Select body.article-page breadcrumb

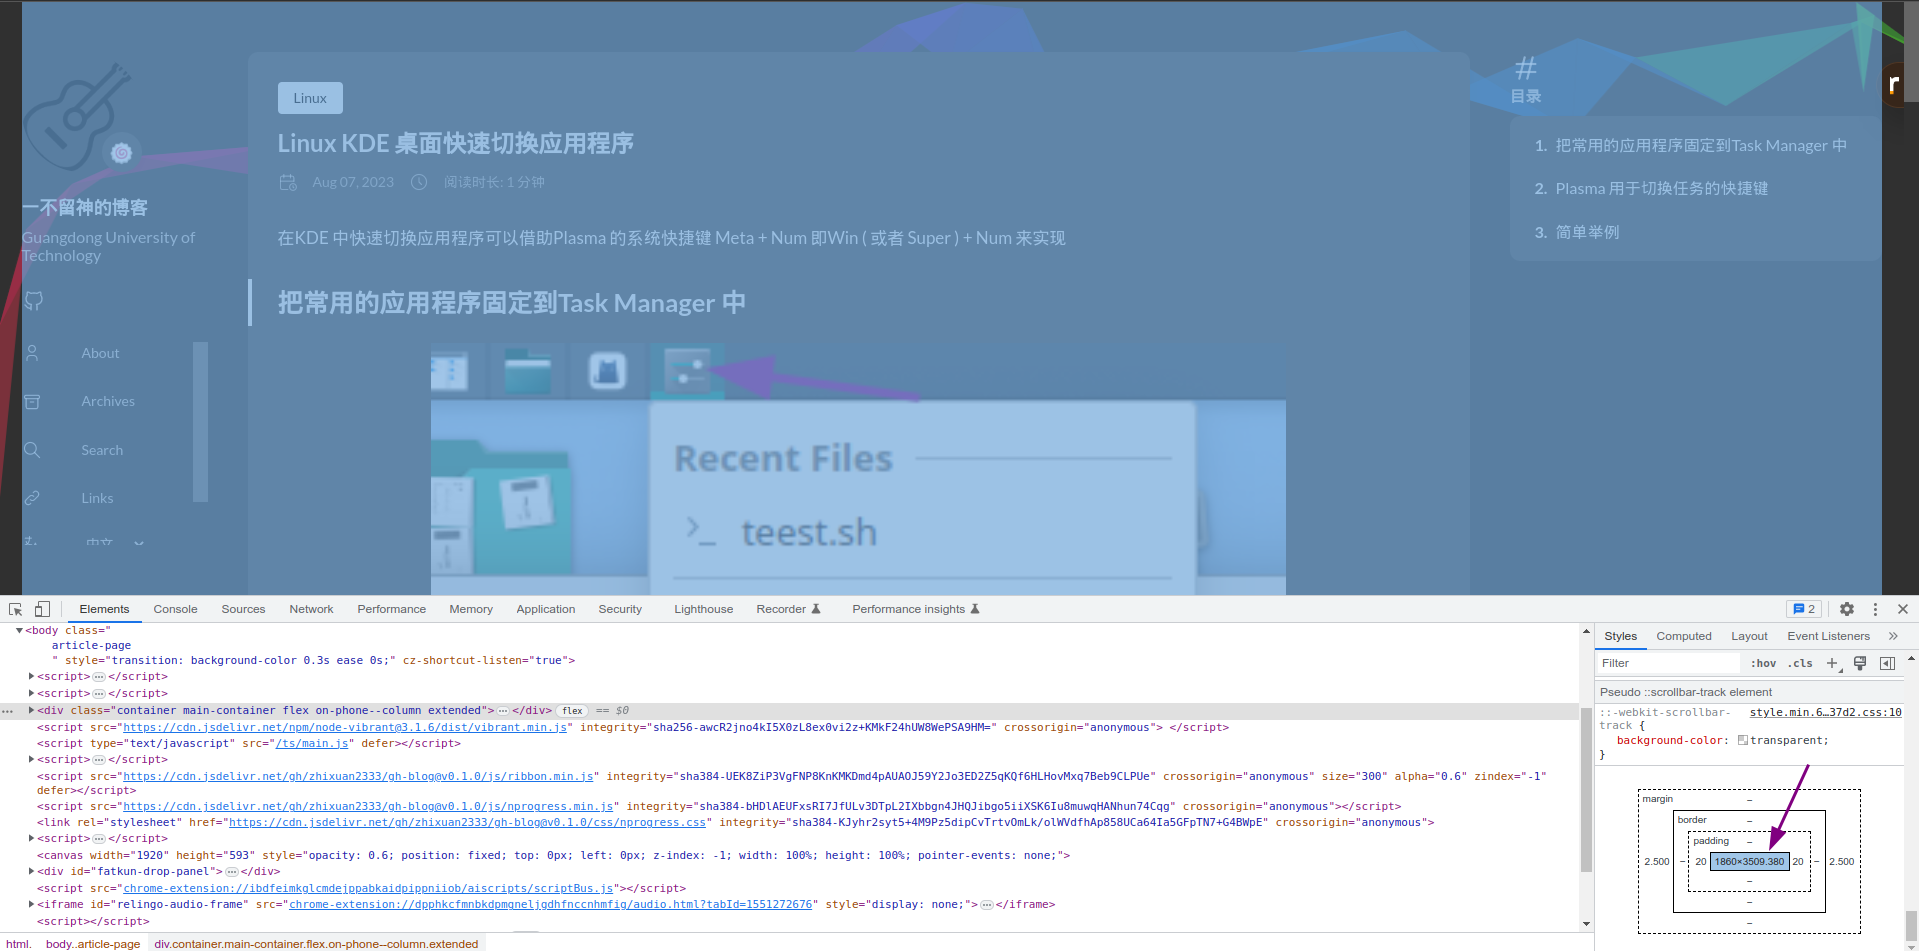point(93,943)
